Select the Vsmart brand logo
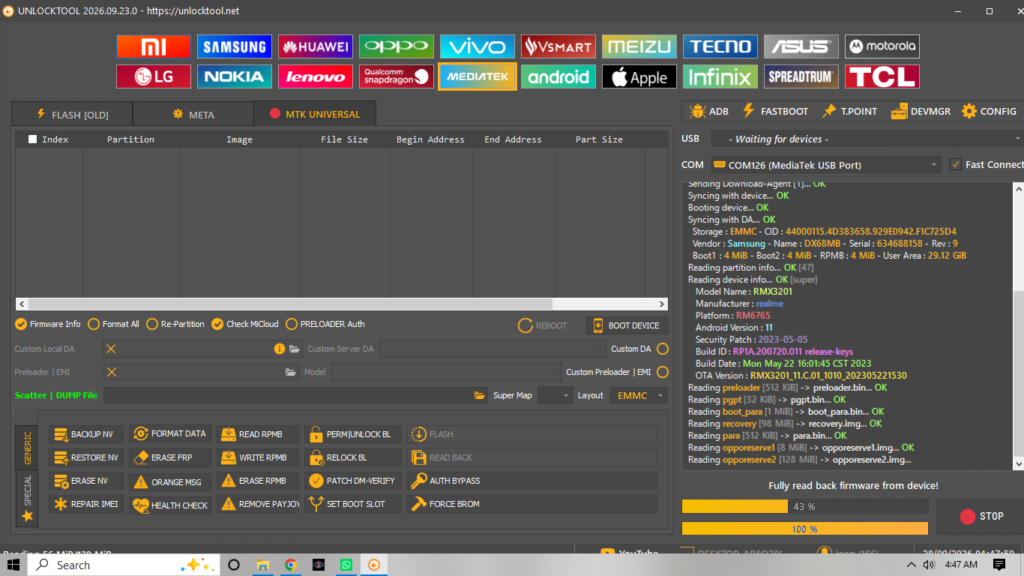 pyautogui.click(x=558, y=46)
